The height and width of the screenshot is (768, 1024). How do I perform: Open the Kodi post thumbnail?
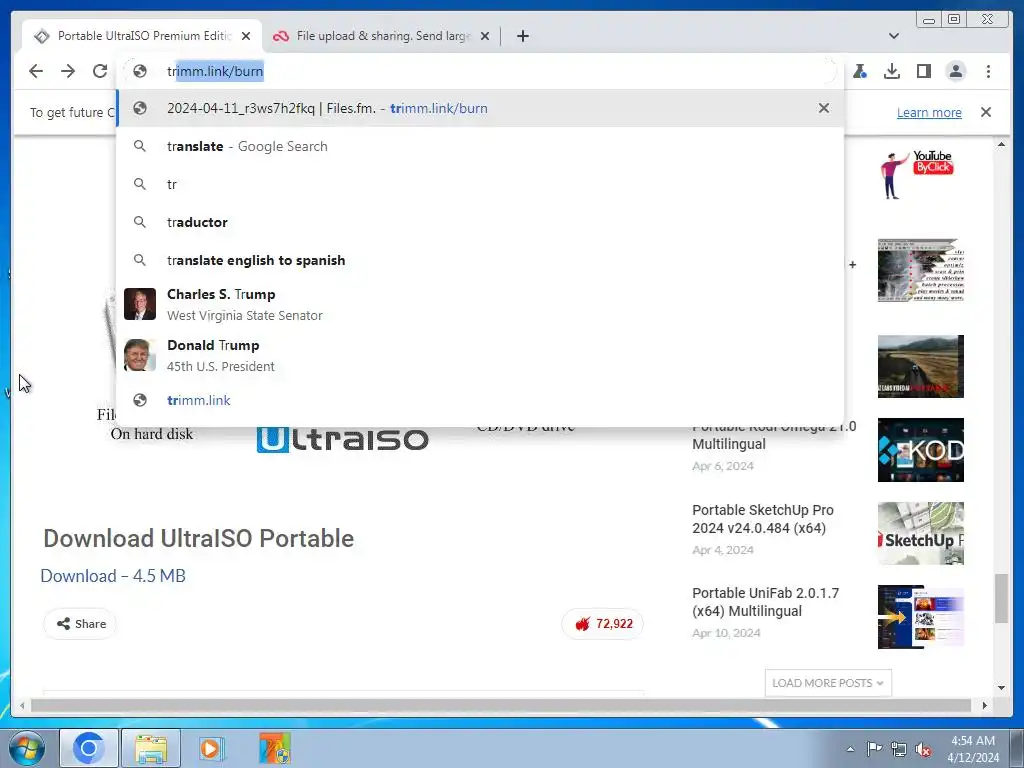pyautogui.click(x=920, y=450)
